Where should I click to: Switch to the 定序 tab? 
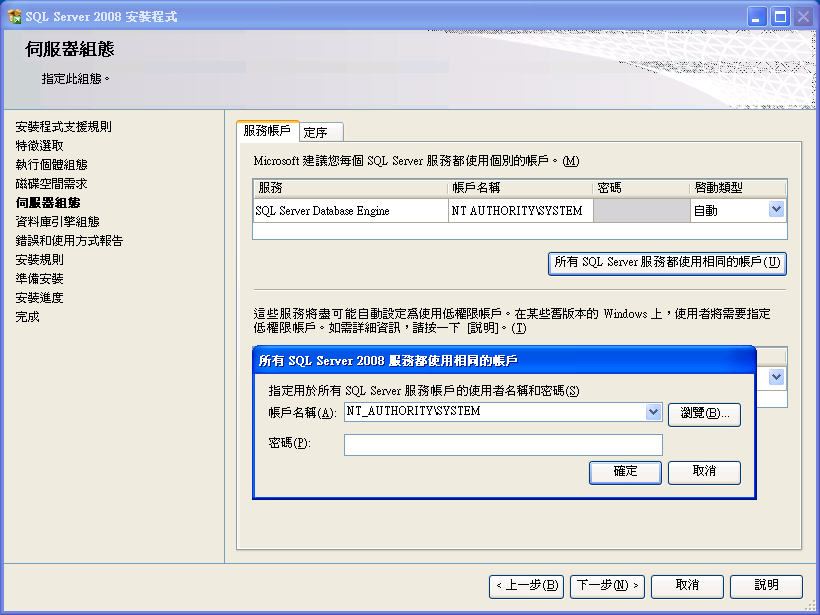(x=321, y=133)
